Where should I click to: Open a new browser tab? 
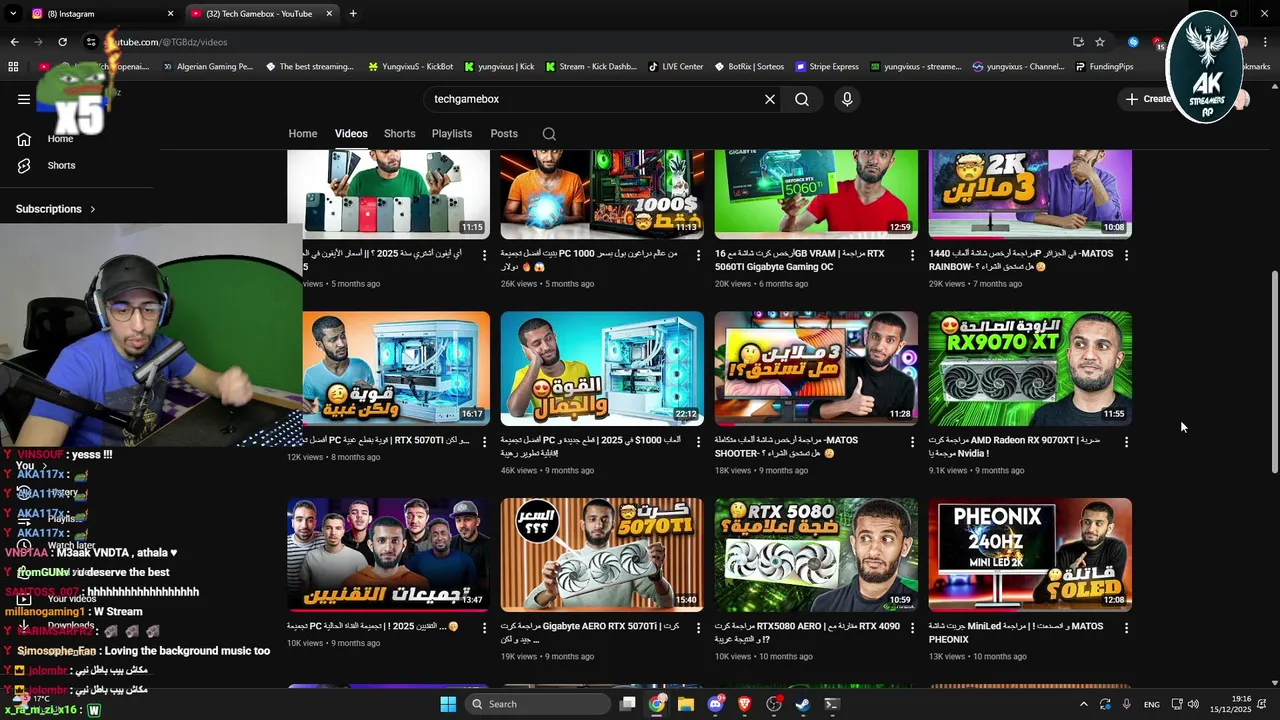[353, 14]
